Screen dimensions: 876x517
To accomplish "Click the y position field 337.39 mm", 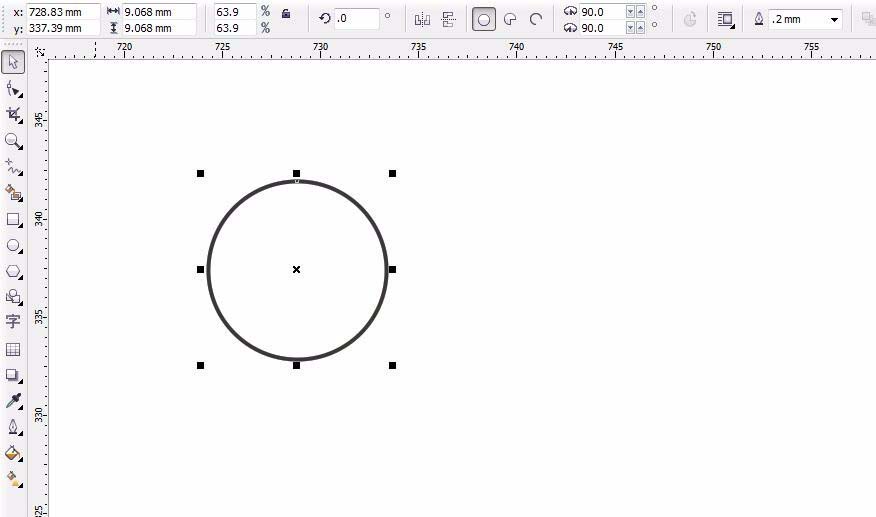I will 63,28.
